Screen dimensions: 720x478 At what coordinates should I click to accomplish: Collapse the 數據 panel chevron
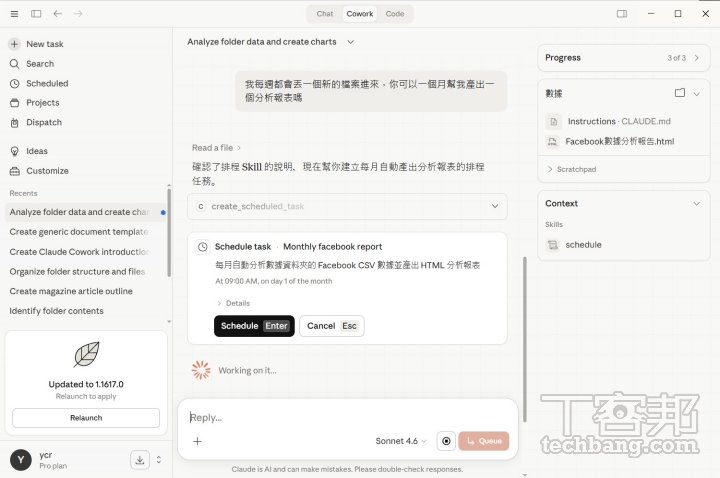point(697,94)
